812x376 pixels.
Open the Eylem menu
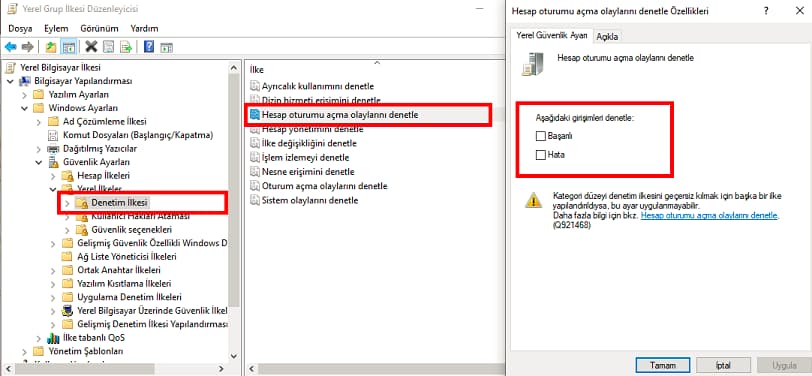tap(56, 28)
